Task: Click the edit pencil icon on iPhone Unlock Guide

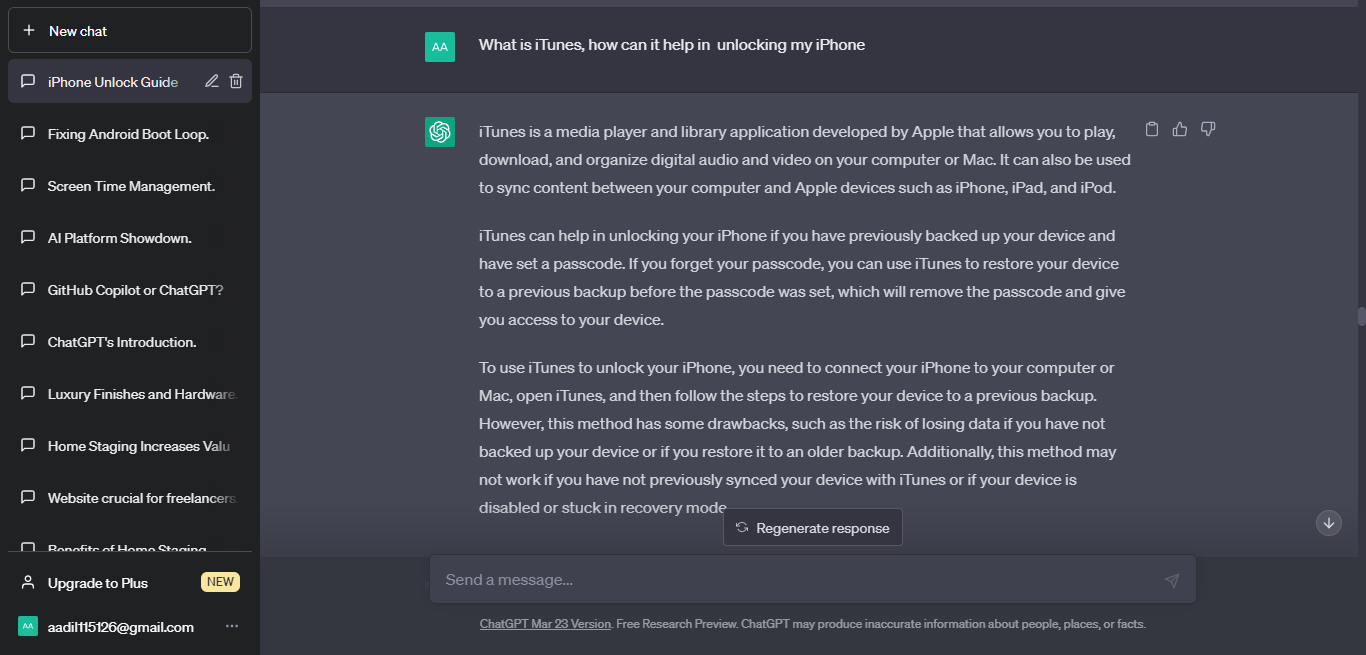Action: [212, 82]
